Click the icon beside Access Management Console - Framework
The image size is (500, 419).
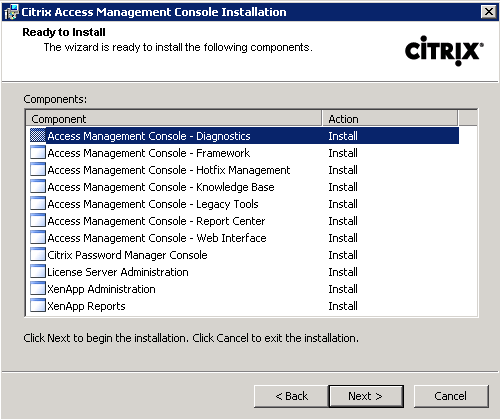[x=38, y=153]
